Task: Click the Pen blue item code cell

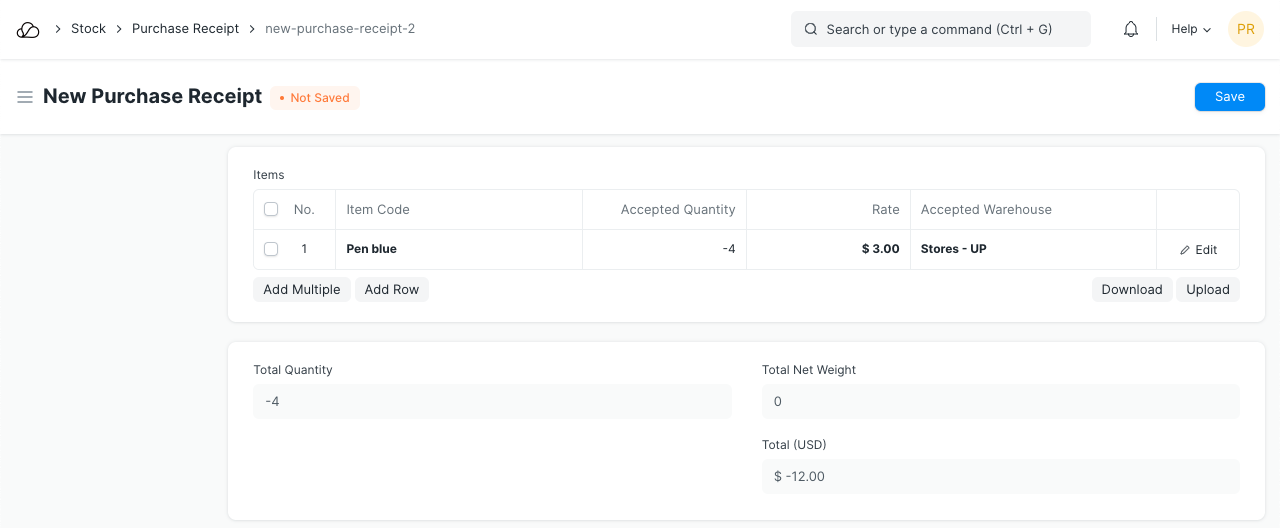Action: point(458,249)
